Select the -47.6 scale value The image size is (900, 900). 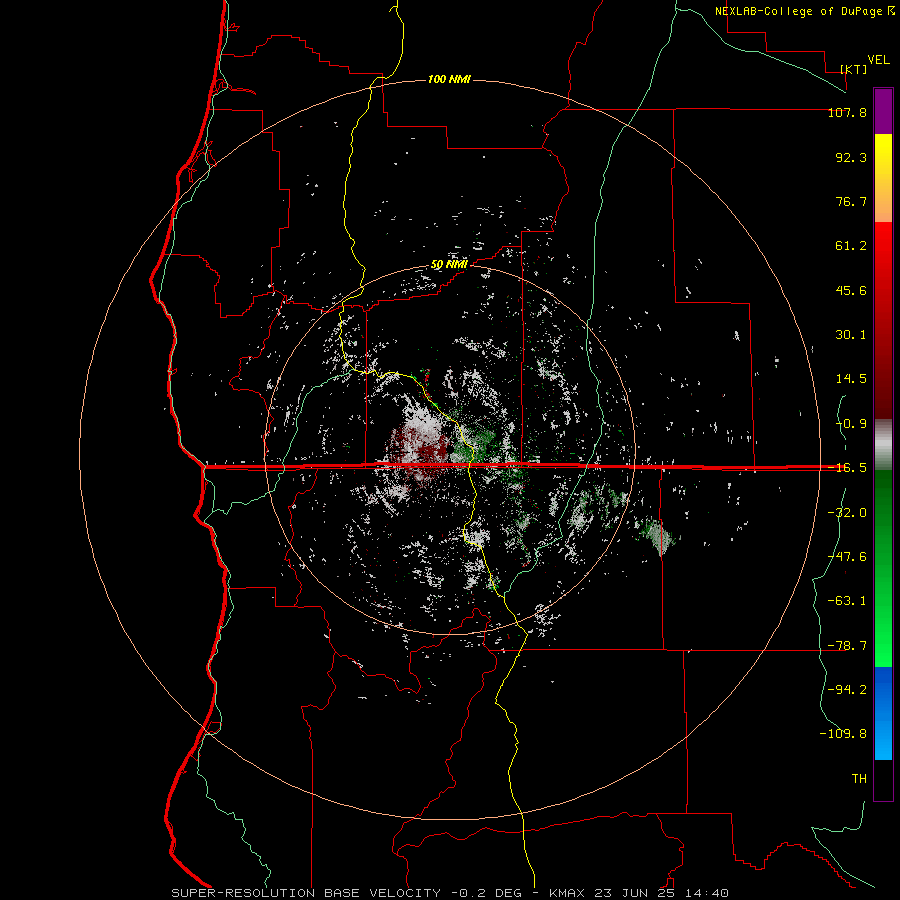coord(847,557)
